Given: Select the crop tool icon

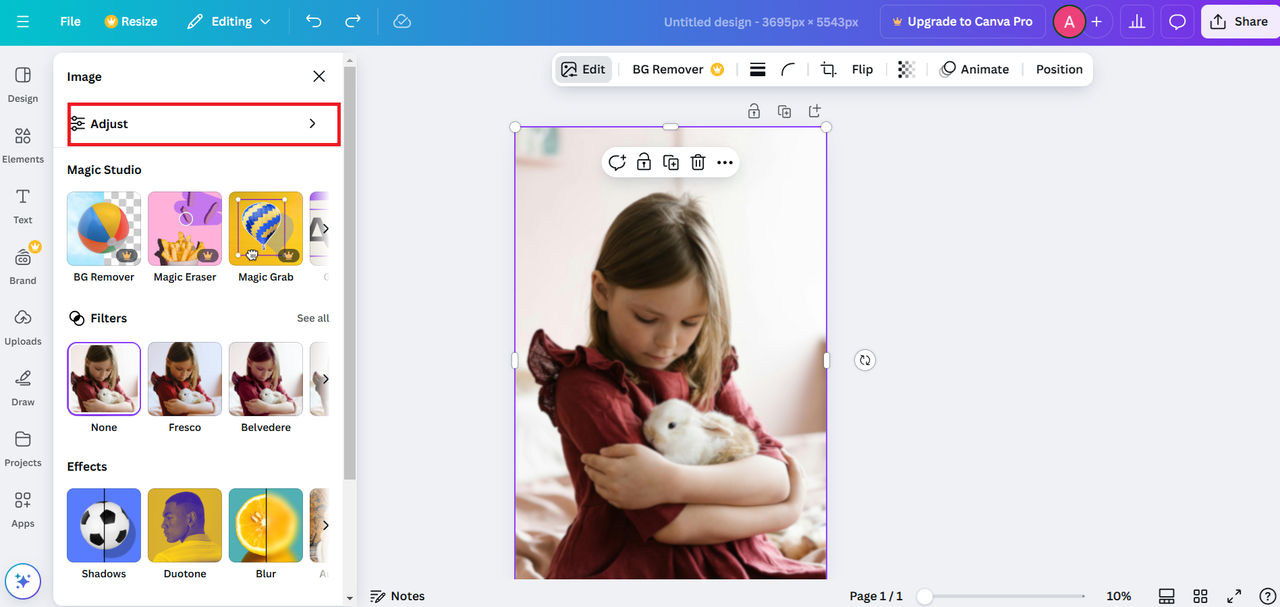Looking at the screenshot, I should pyautogui.click(x=828, y=69).
